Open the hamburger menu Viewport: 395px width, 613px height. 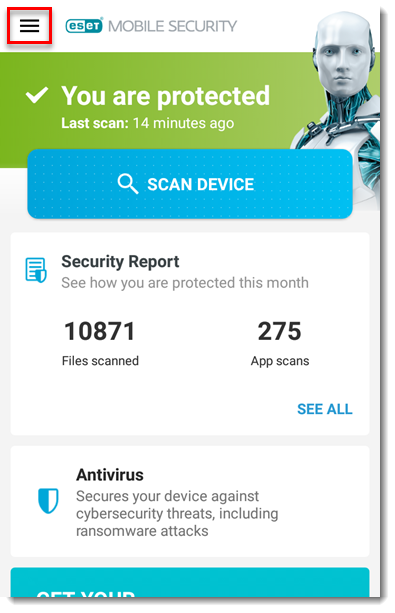tap(29, 26)
